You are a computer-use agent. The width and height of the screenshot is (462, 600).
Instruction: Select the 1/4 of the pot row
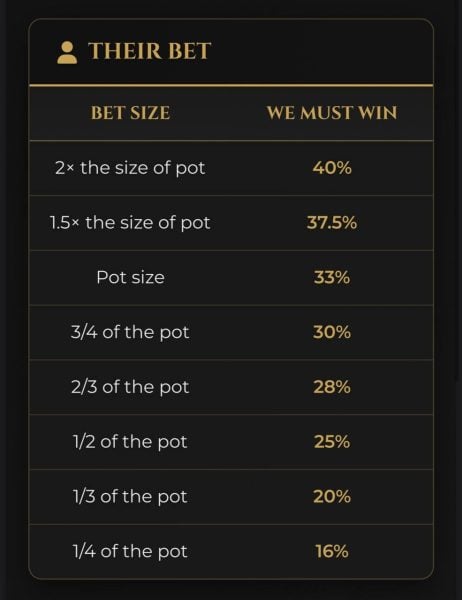(231, 551)
